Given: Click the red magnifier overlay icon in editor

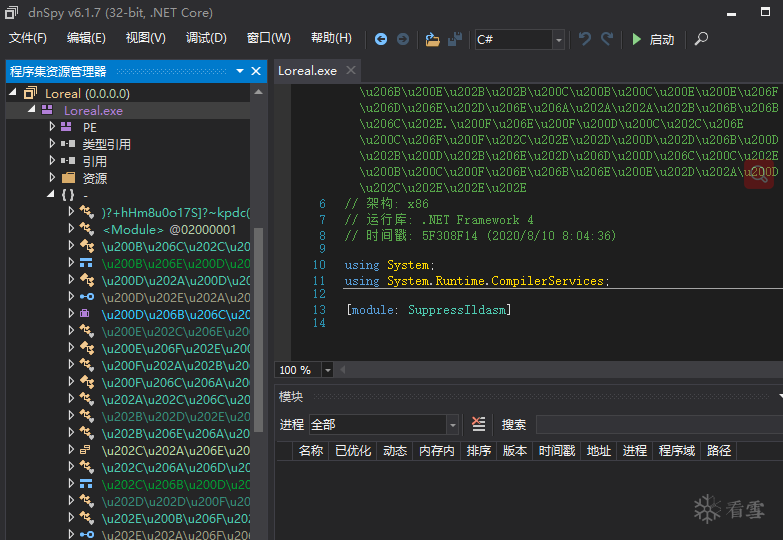Looking at the screenshot, I should tap(759, 174).
